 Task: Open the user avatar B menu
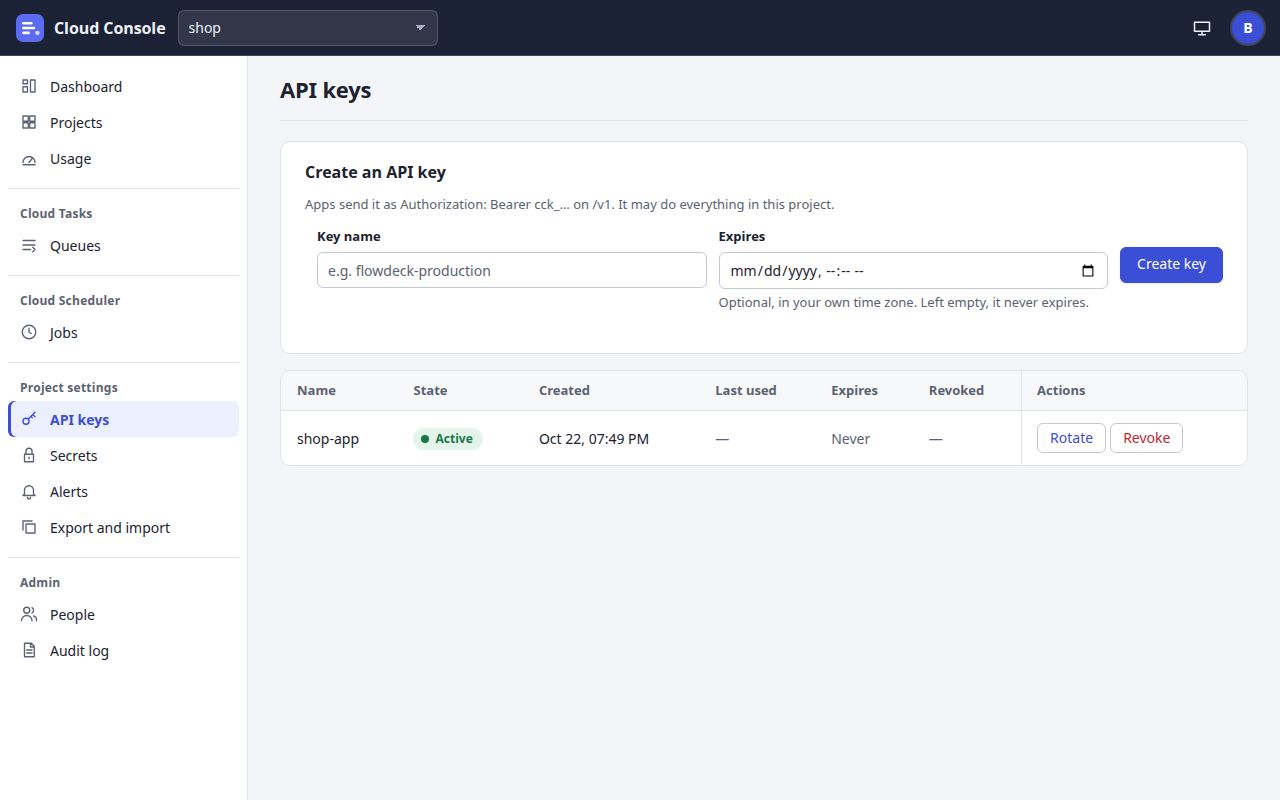pos(1248,28)
